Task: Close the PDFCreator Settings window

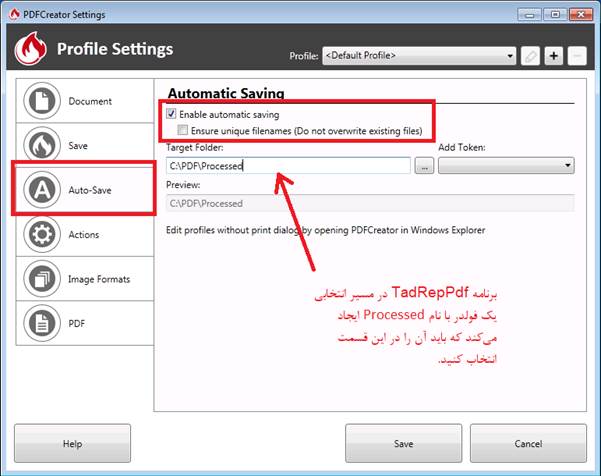Action: pos(581,15)
